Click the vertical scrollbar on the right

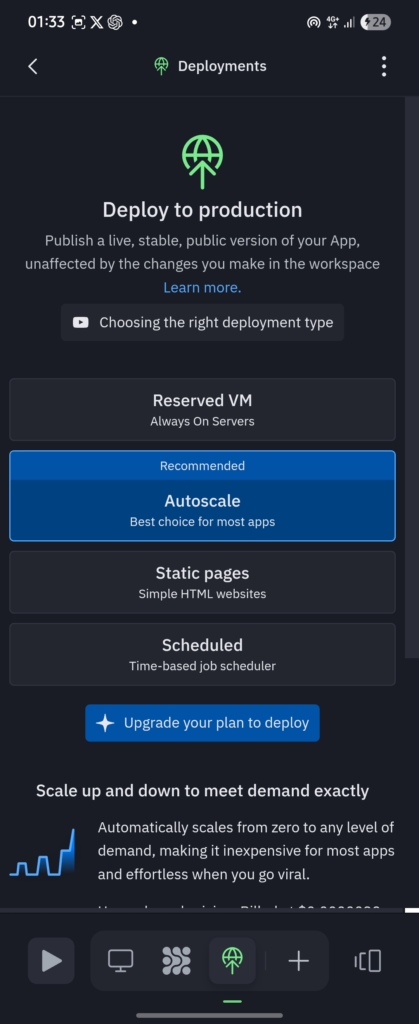(x=410, y=377)
